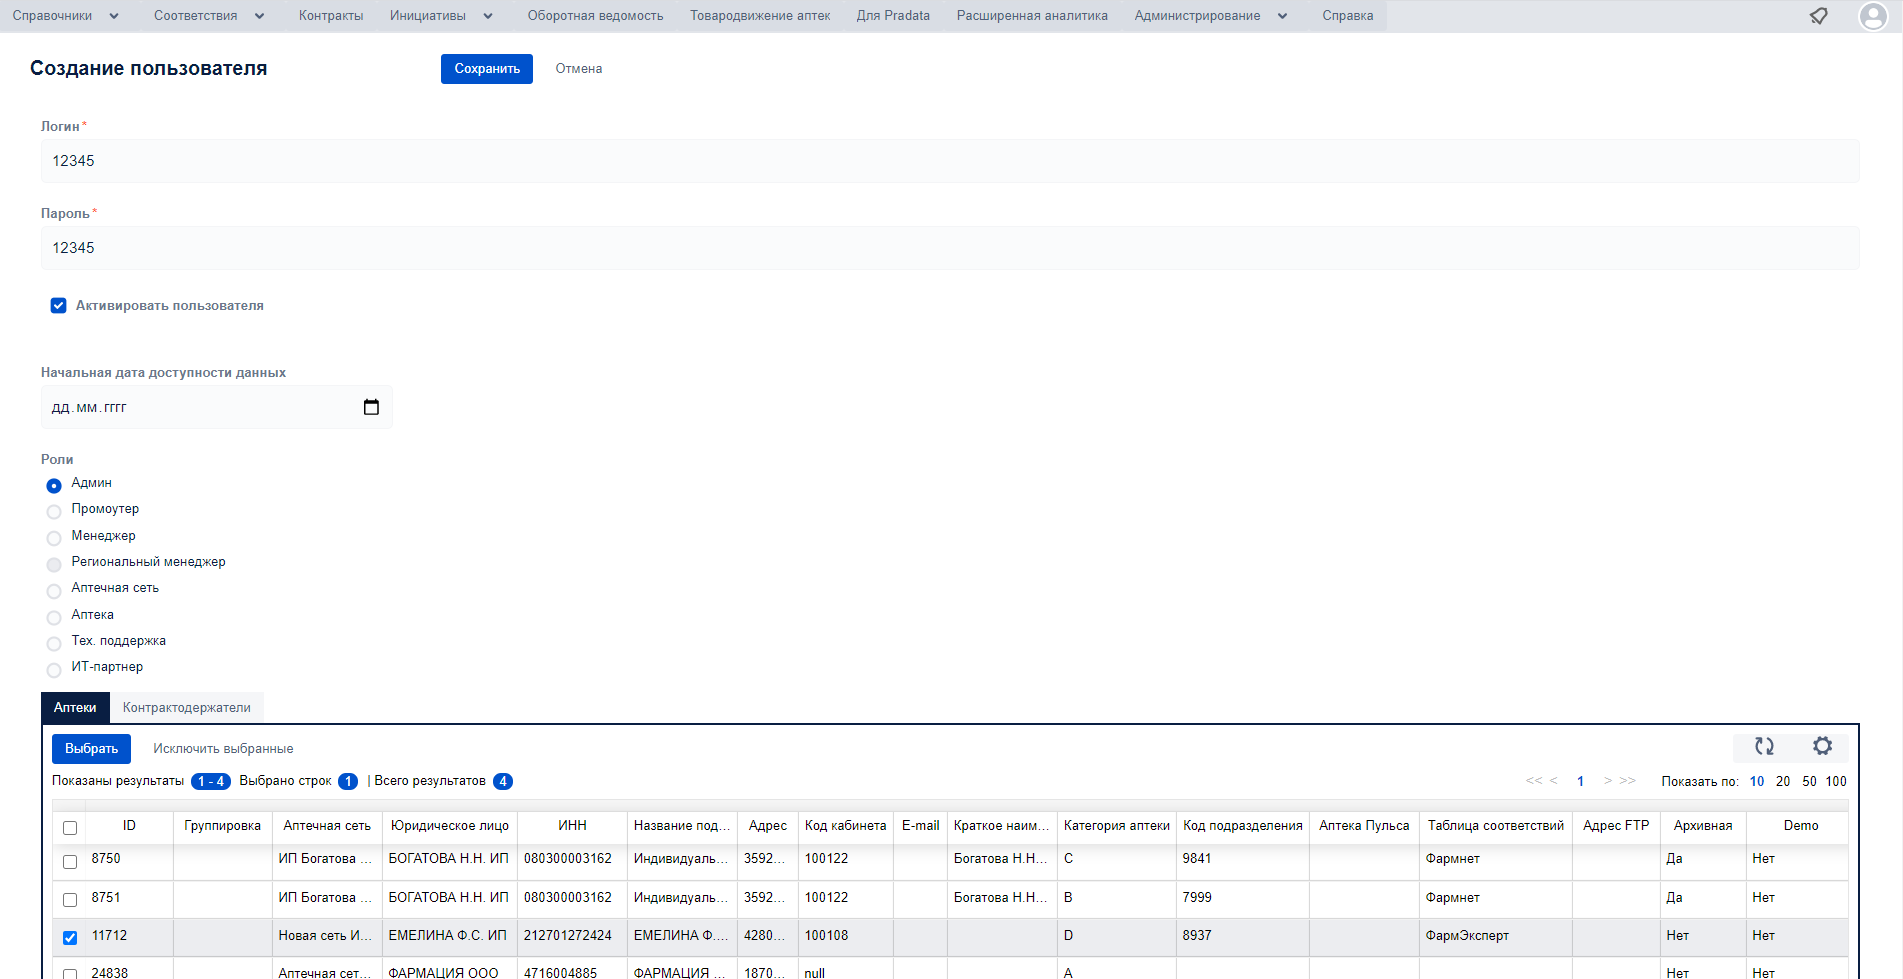Select the Админ role radio button

click(54, 485)
